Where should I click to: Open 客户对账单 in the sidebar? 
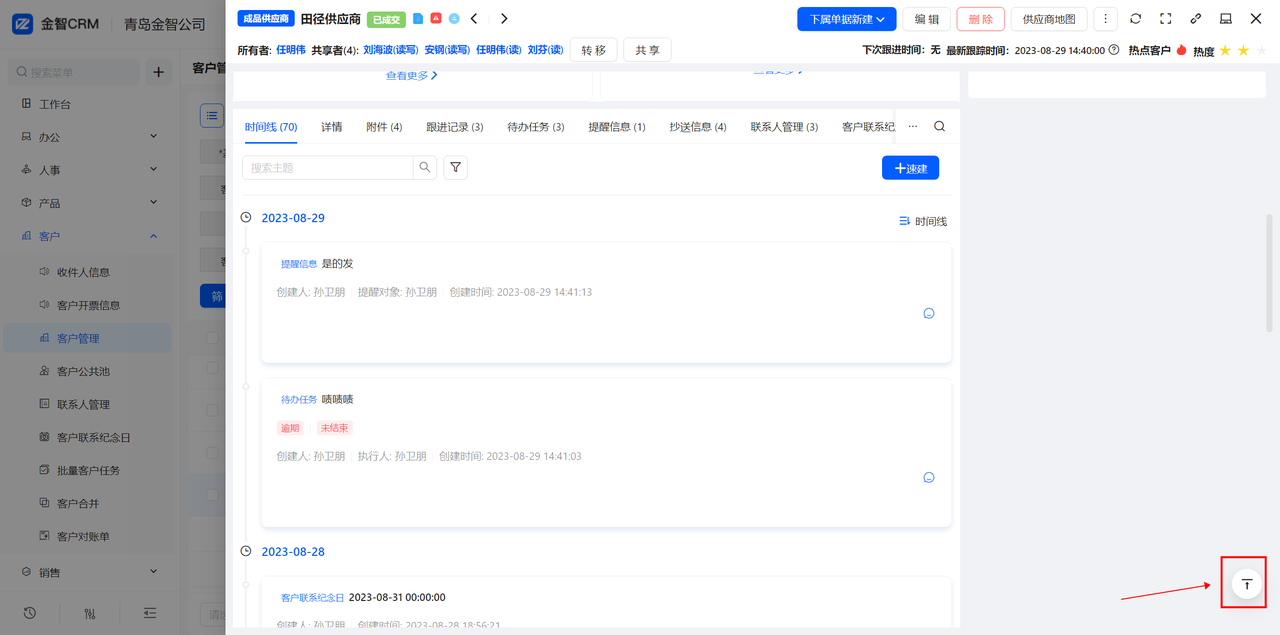[86, 536]
